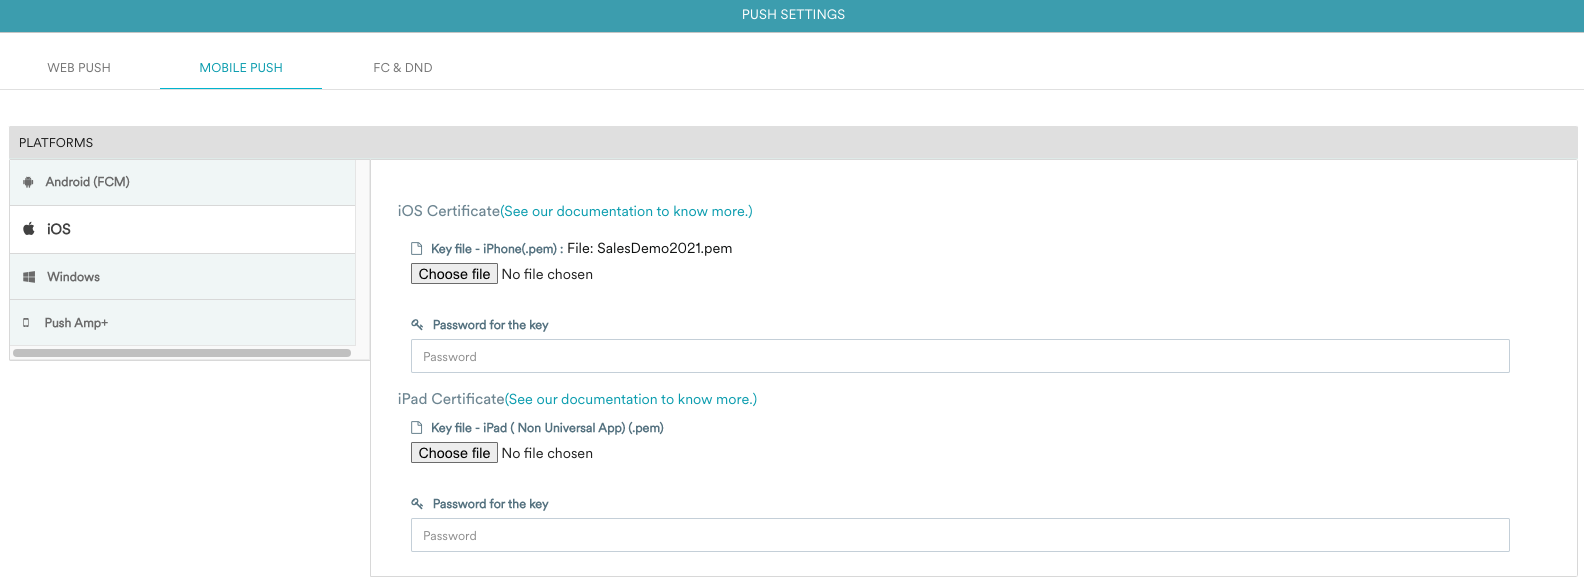Click the Apple logo icon
1584x585 pixels.
tap(29, 229)
